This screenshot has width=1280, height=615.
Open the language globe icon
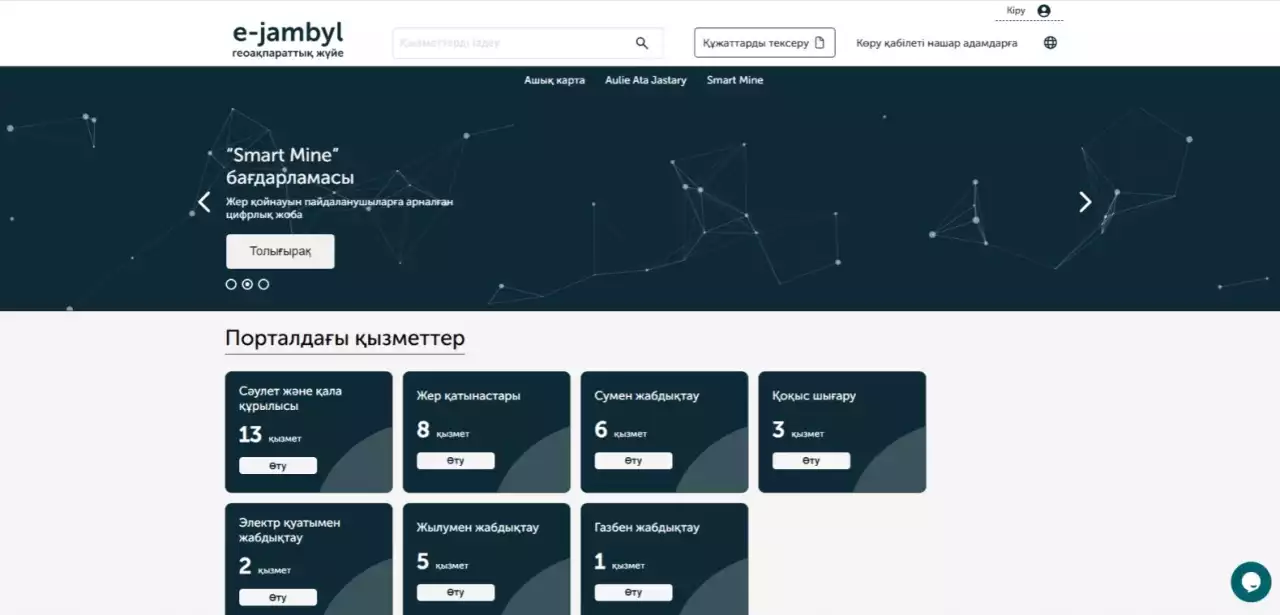pos(1050,43)
